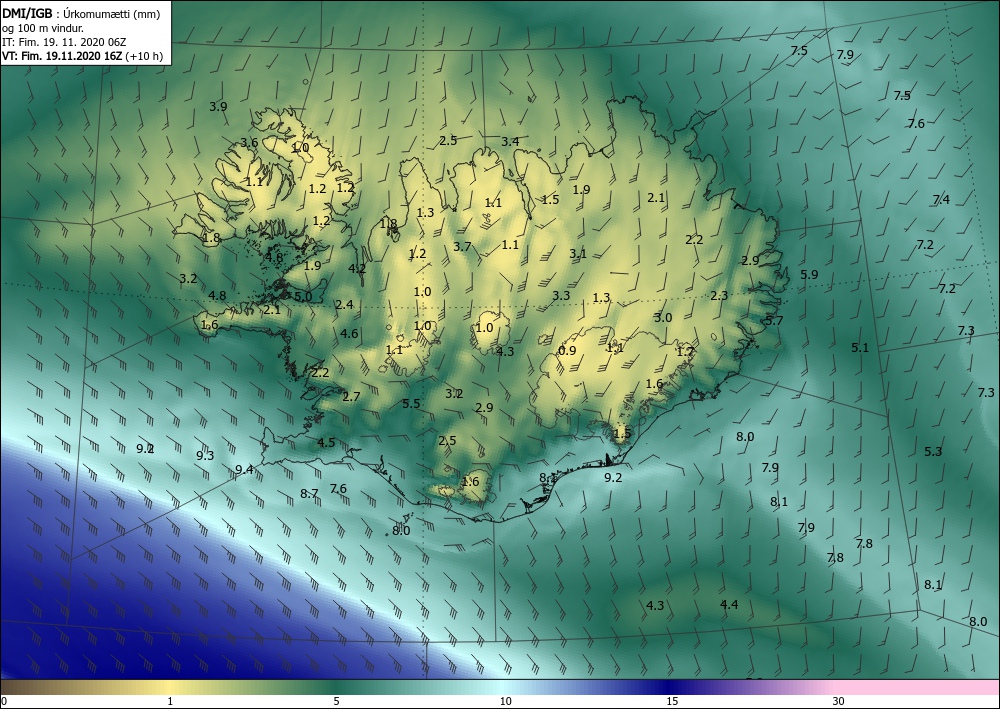Select the 4.5 value on Reykjanes peninsula
The width and height of the screenshot is (1000, 709).
[326, 442]
